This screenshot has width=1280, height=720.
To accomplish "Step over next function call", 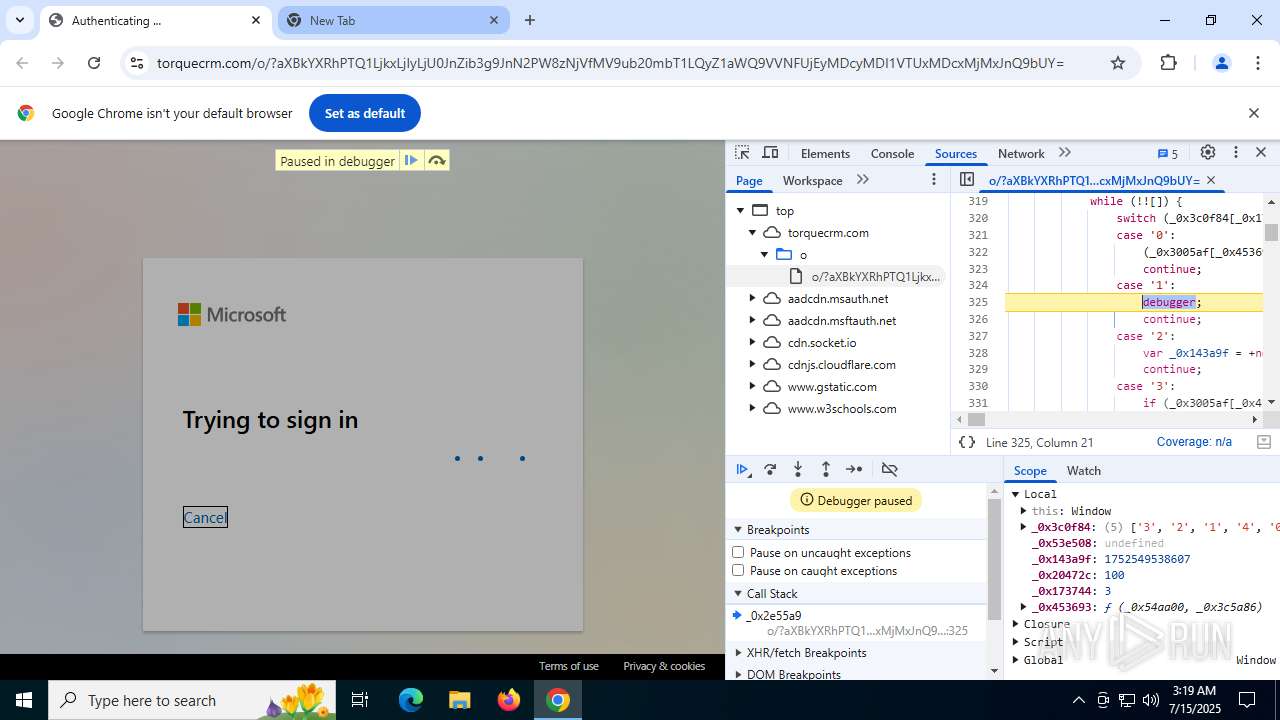I will 770,469.
